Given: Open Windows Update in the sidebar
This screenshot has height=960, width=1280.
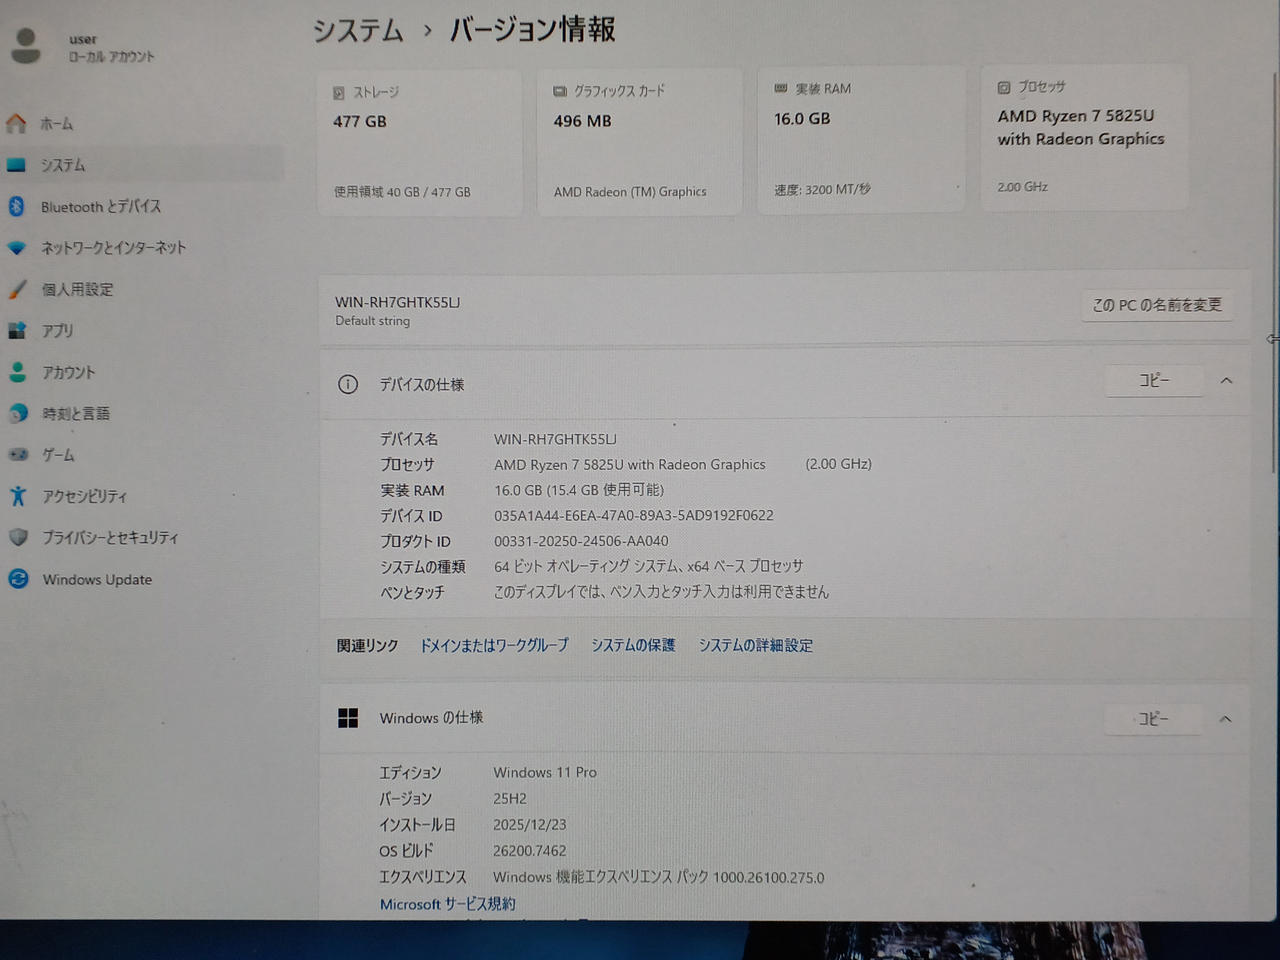Looking at the screenshot, I should tap(96, 580).
